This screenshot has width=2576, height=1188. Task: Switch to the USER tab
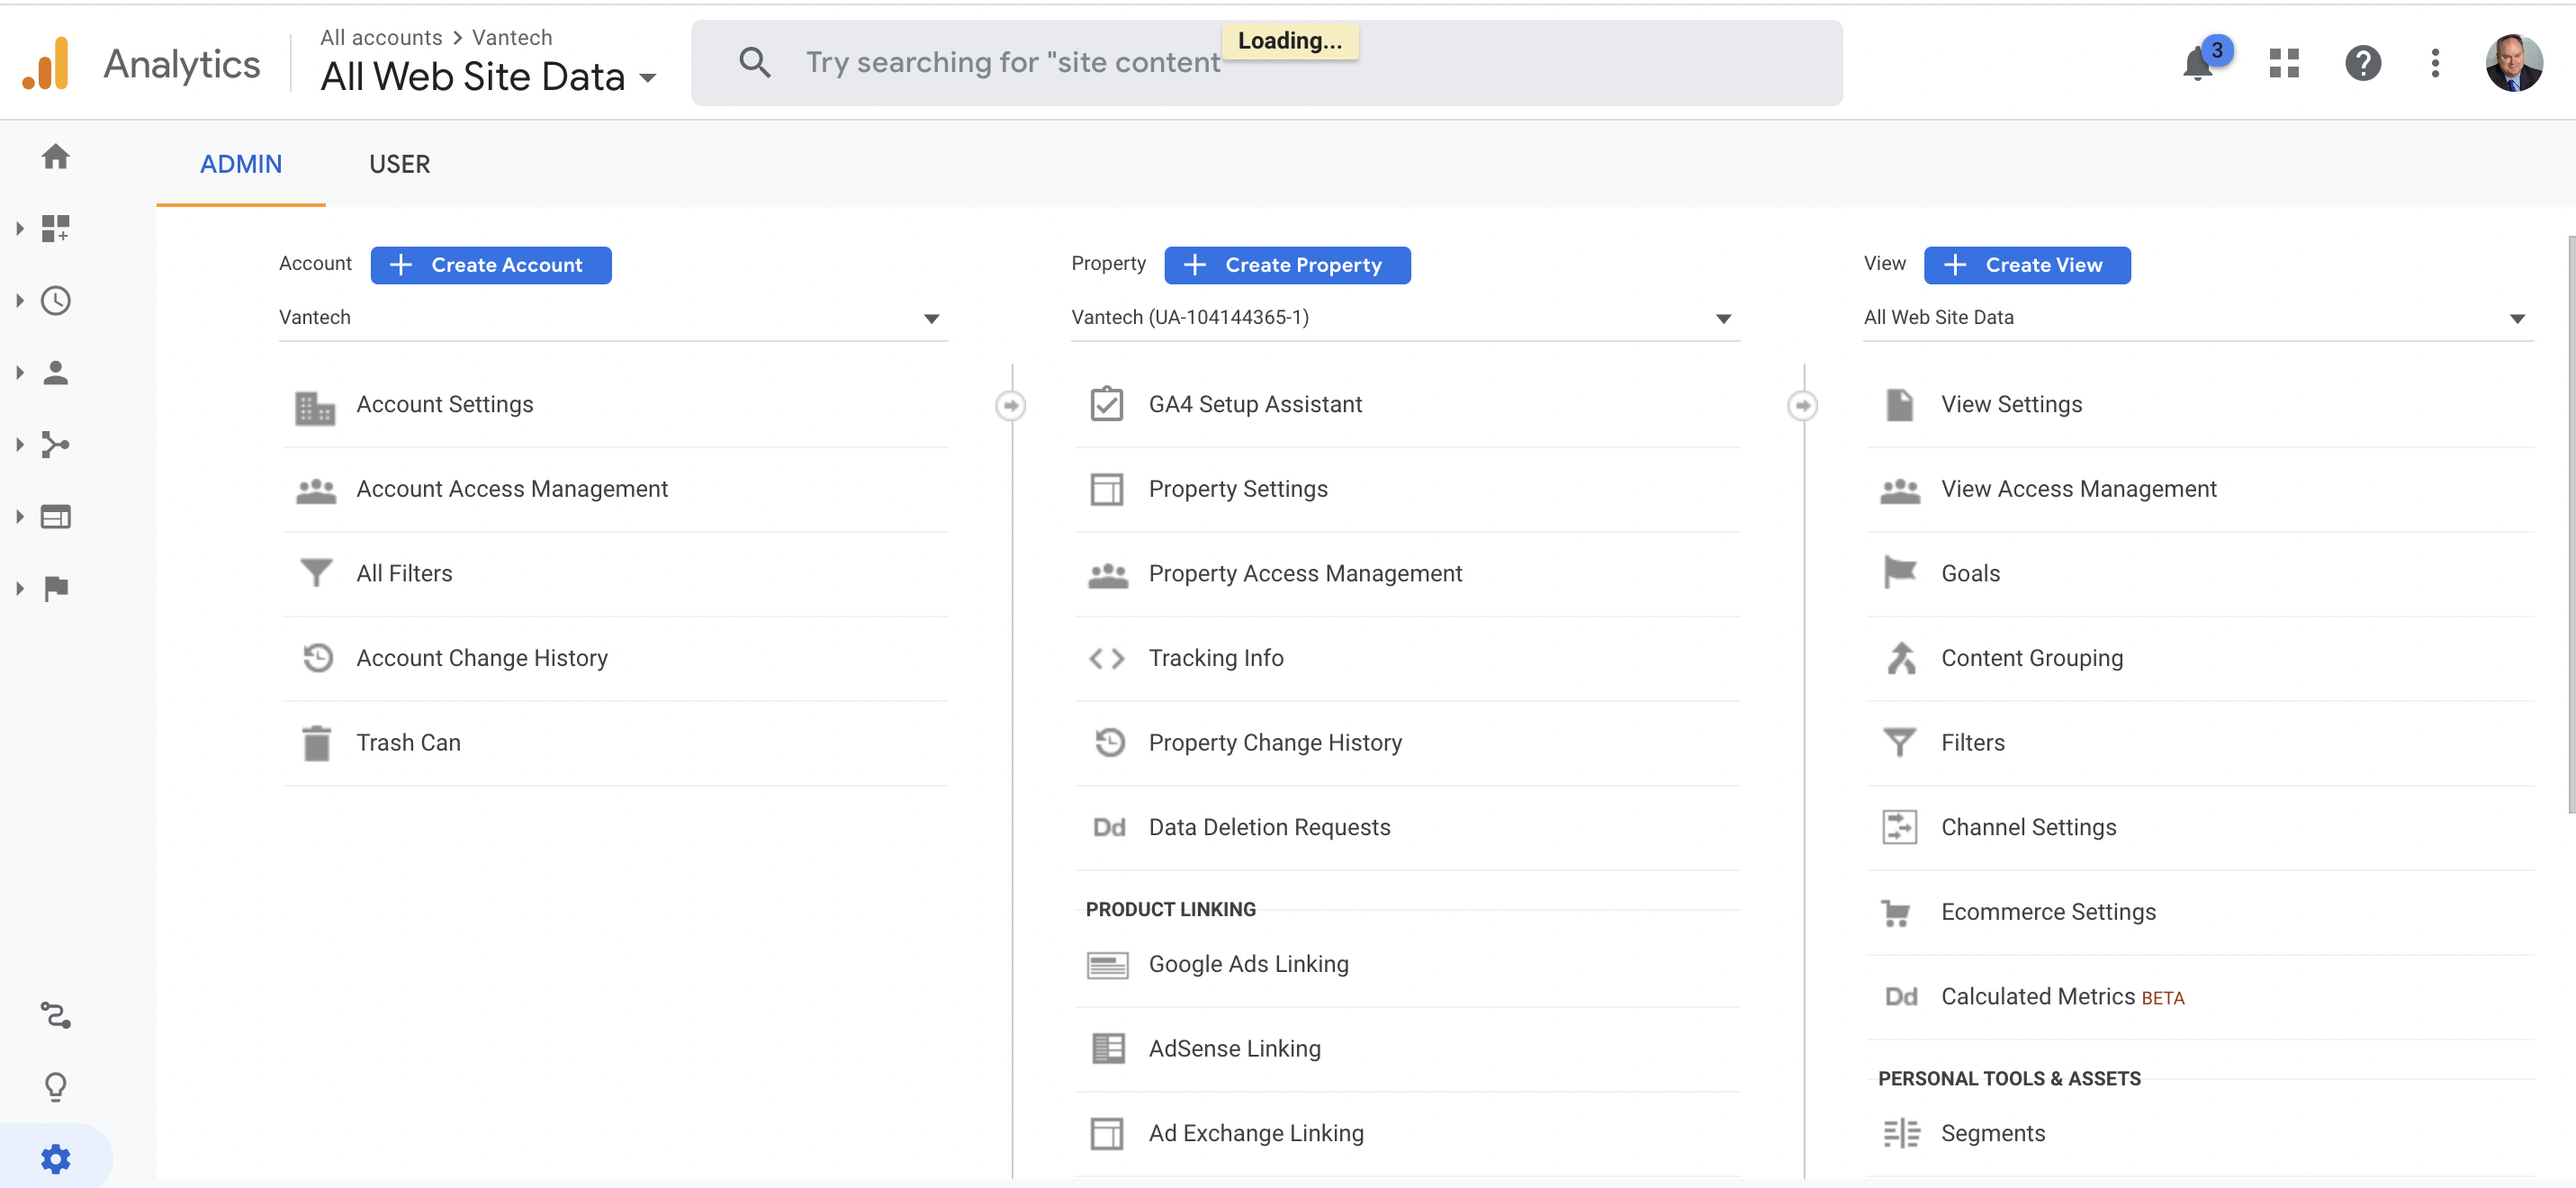pos(399,164)
